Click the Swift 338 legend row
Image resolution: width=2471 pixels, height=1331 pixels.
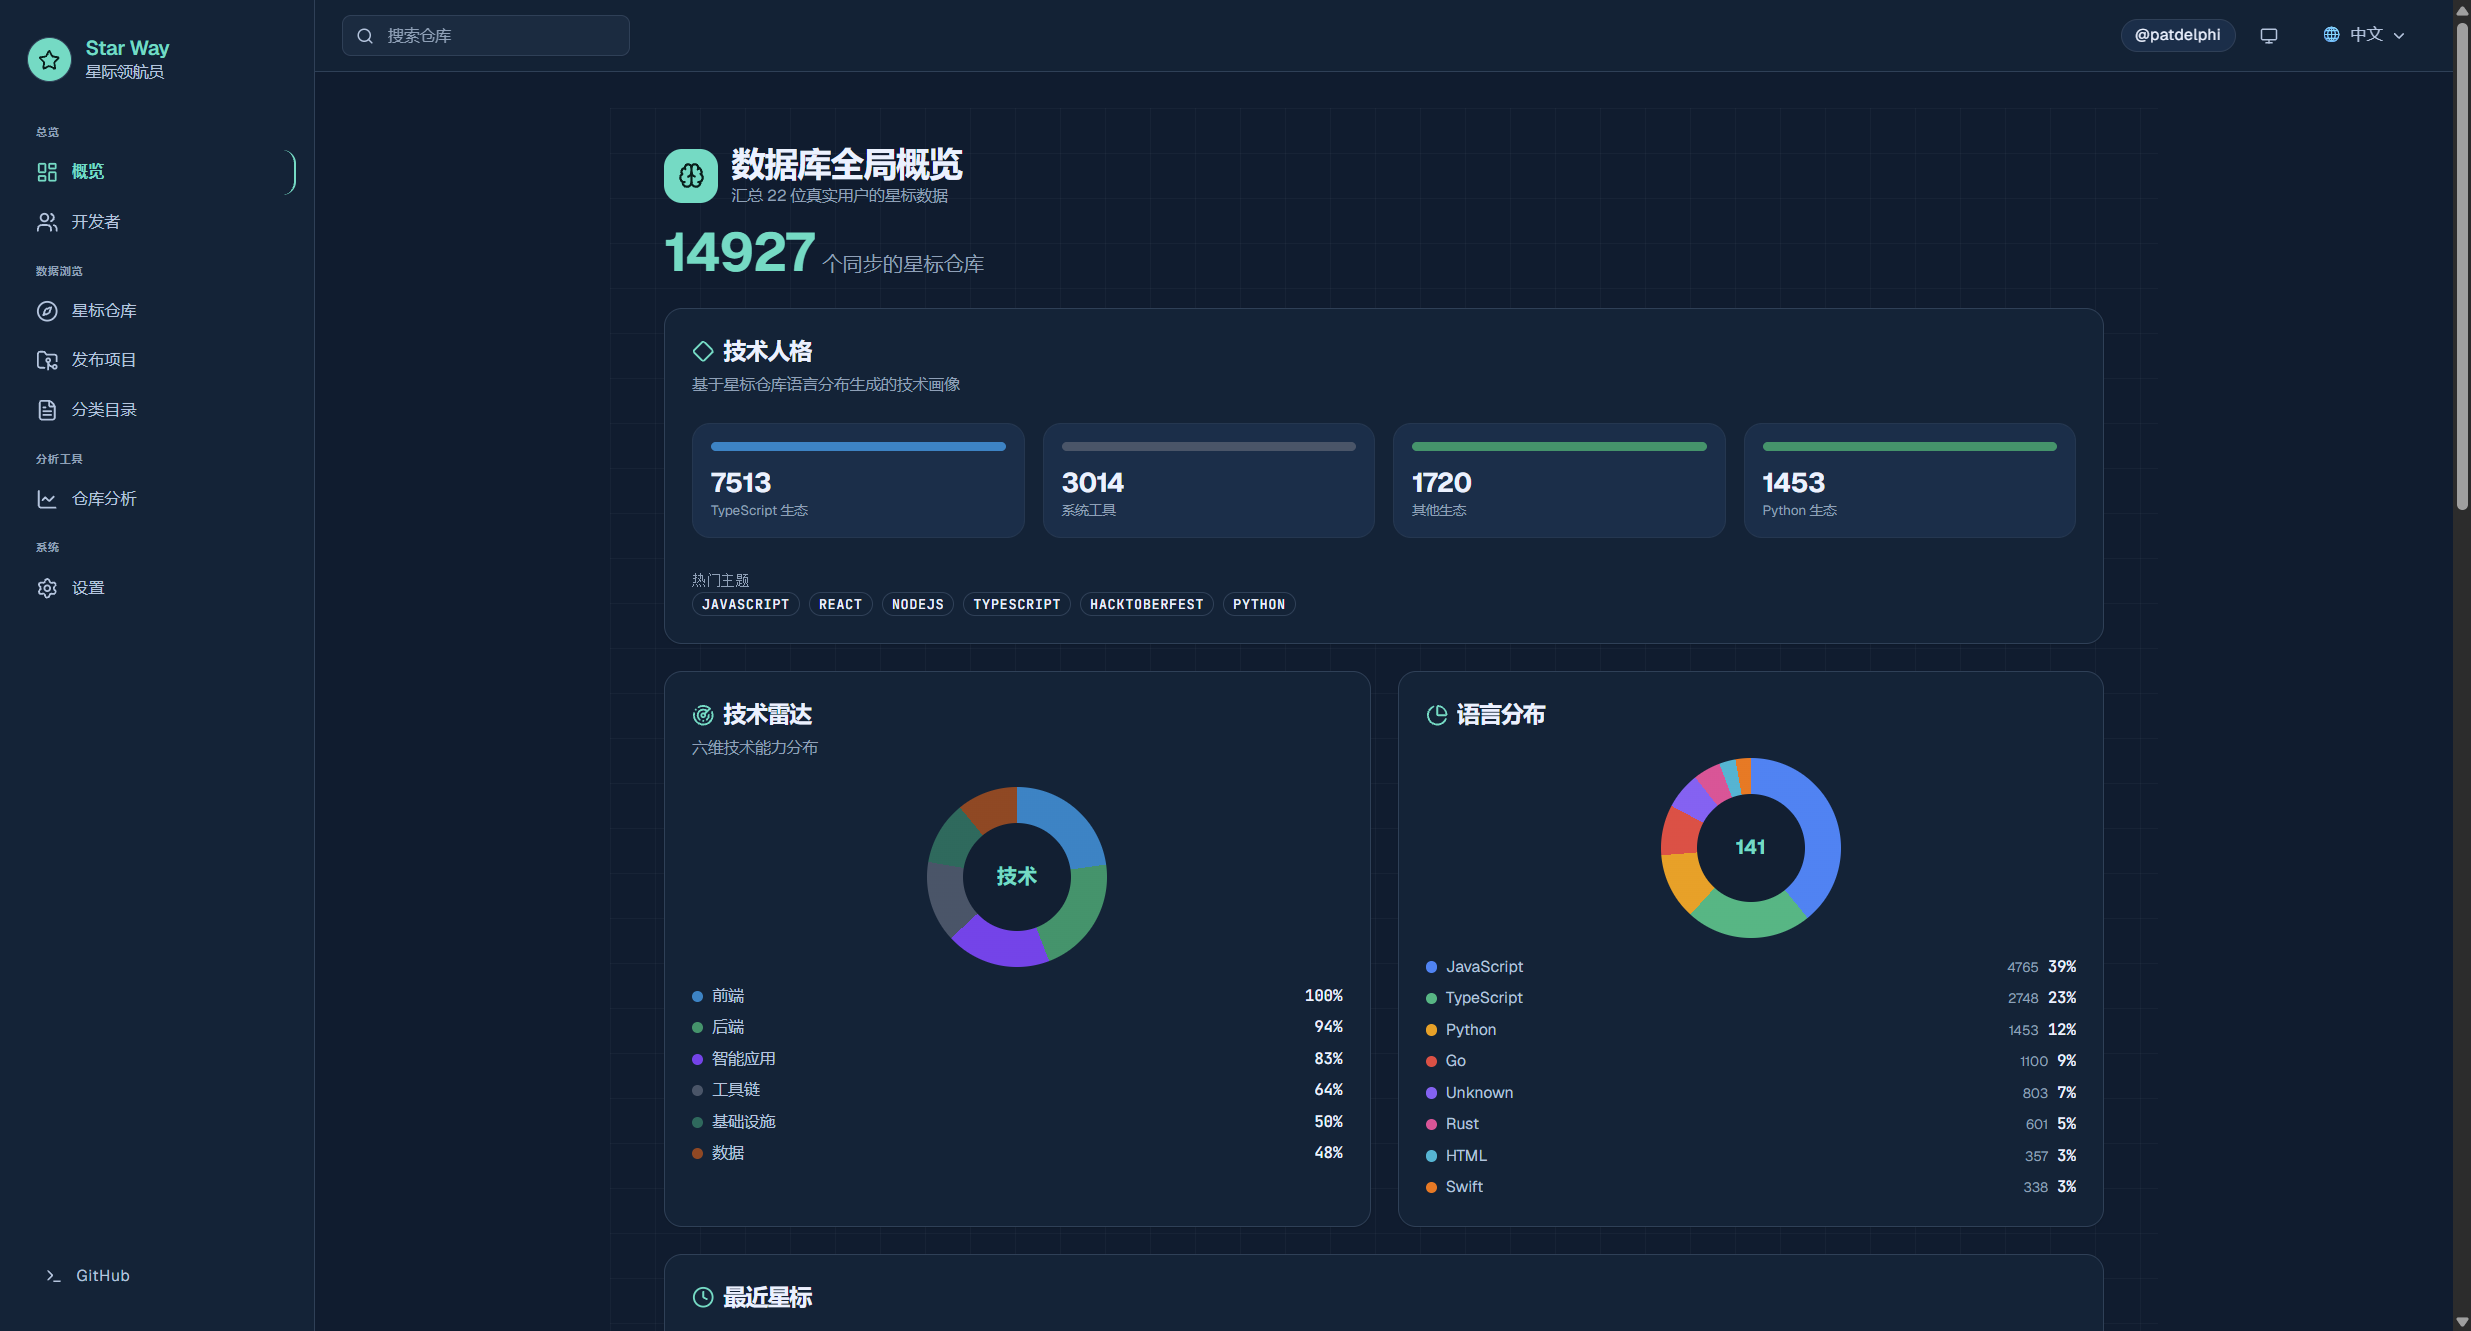[x=1751, y=1188]
